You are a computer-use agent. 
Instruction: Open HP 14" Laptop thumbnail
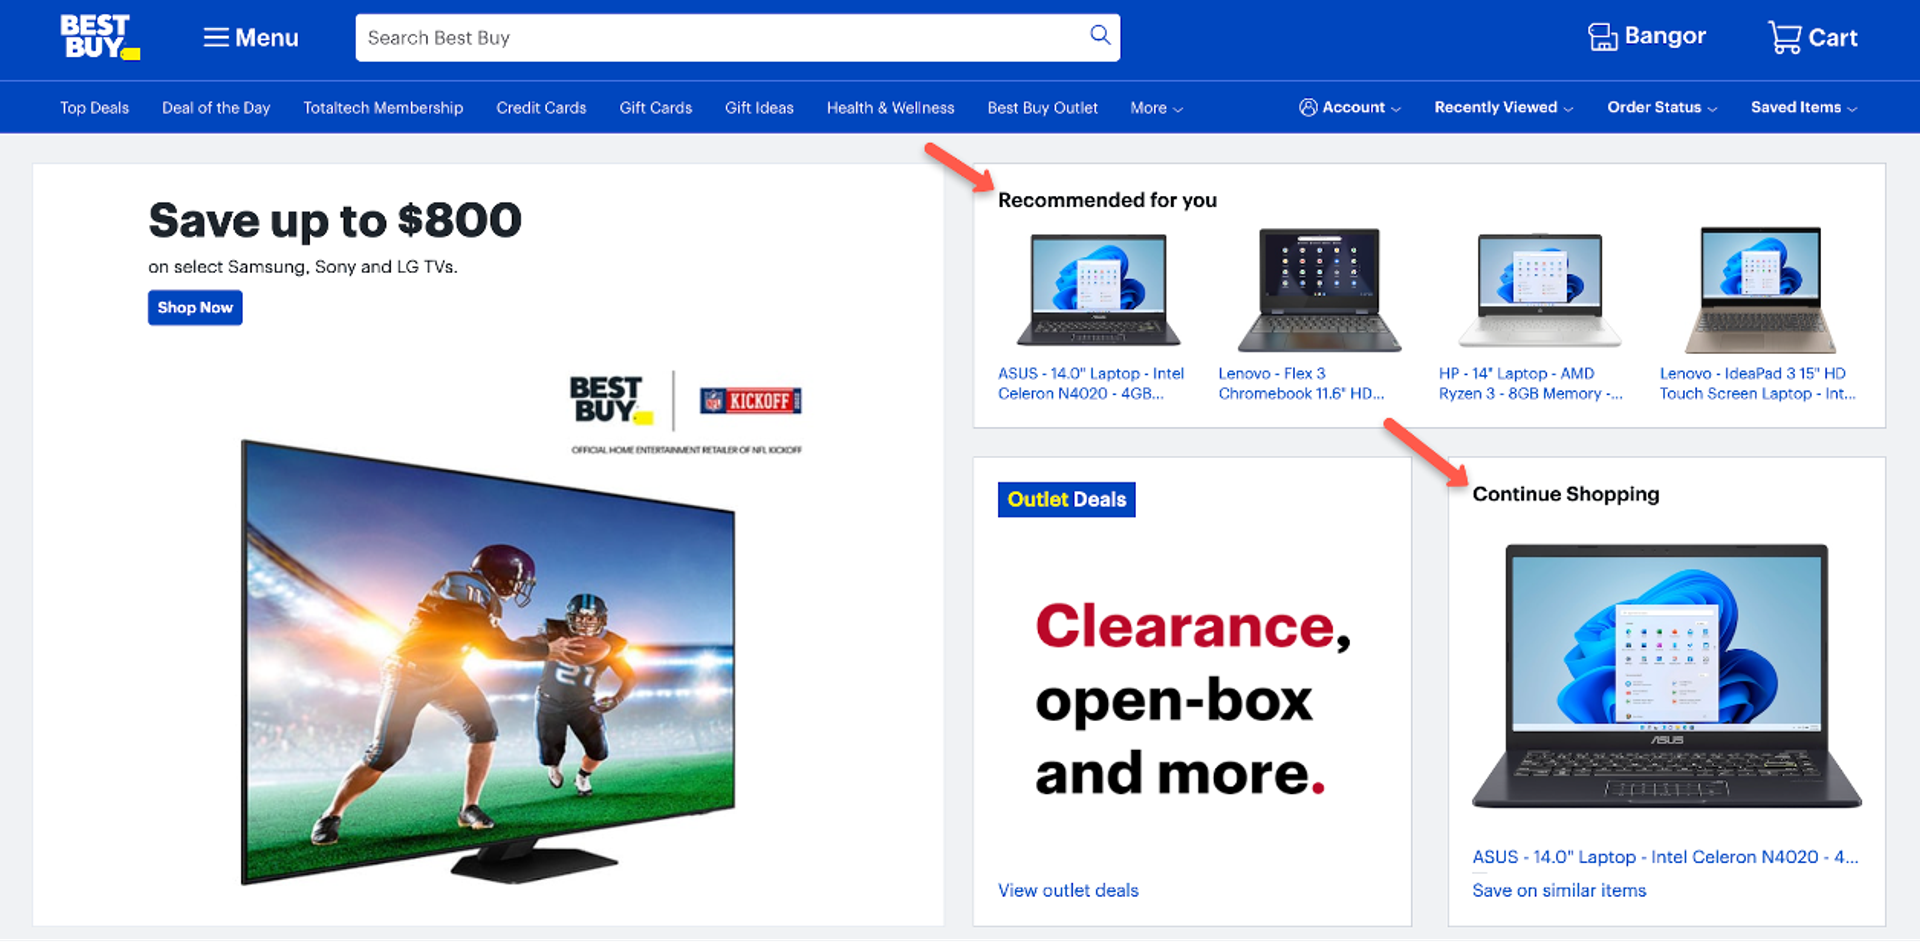pos(1540,290)
